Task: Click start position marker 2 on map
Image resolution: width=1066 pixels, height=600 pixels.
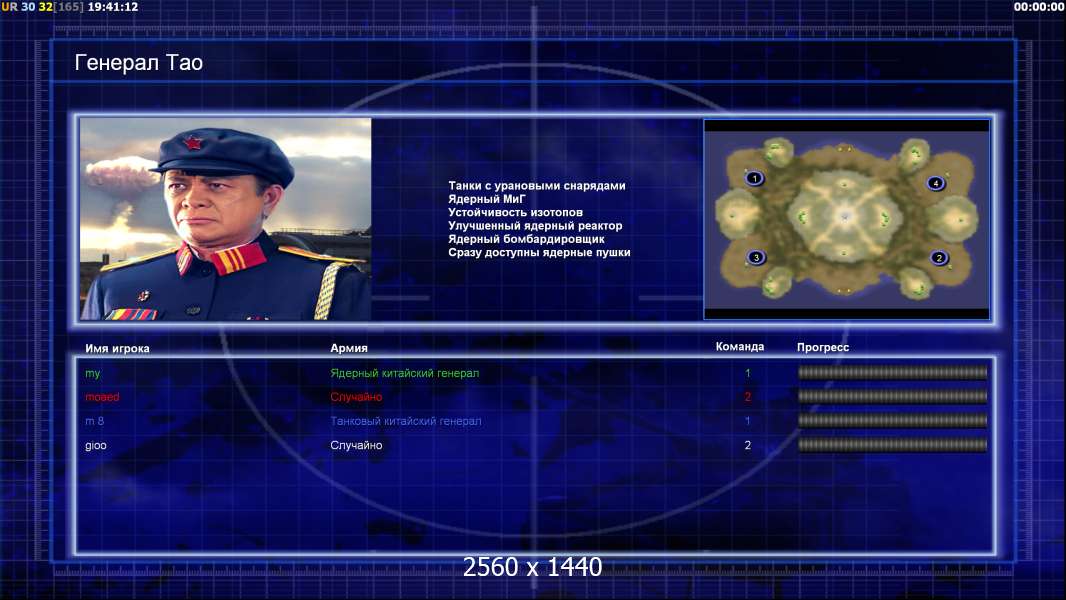Action: click(x=939, y=258)
